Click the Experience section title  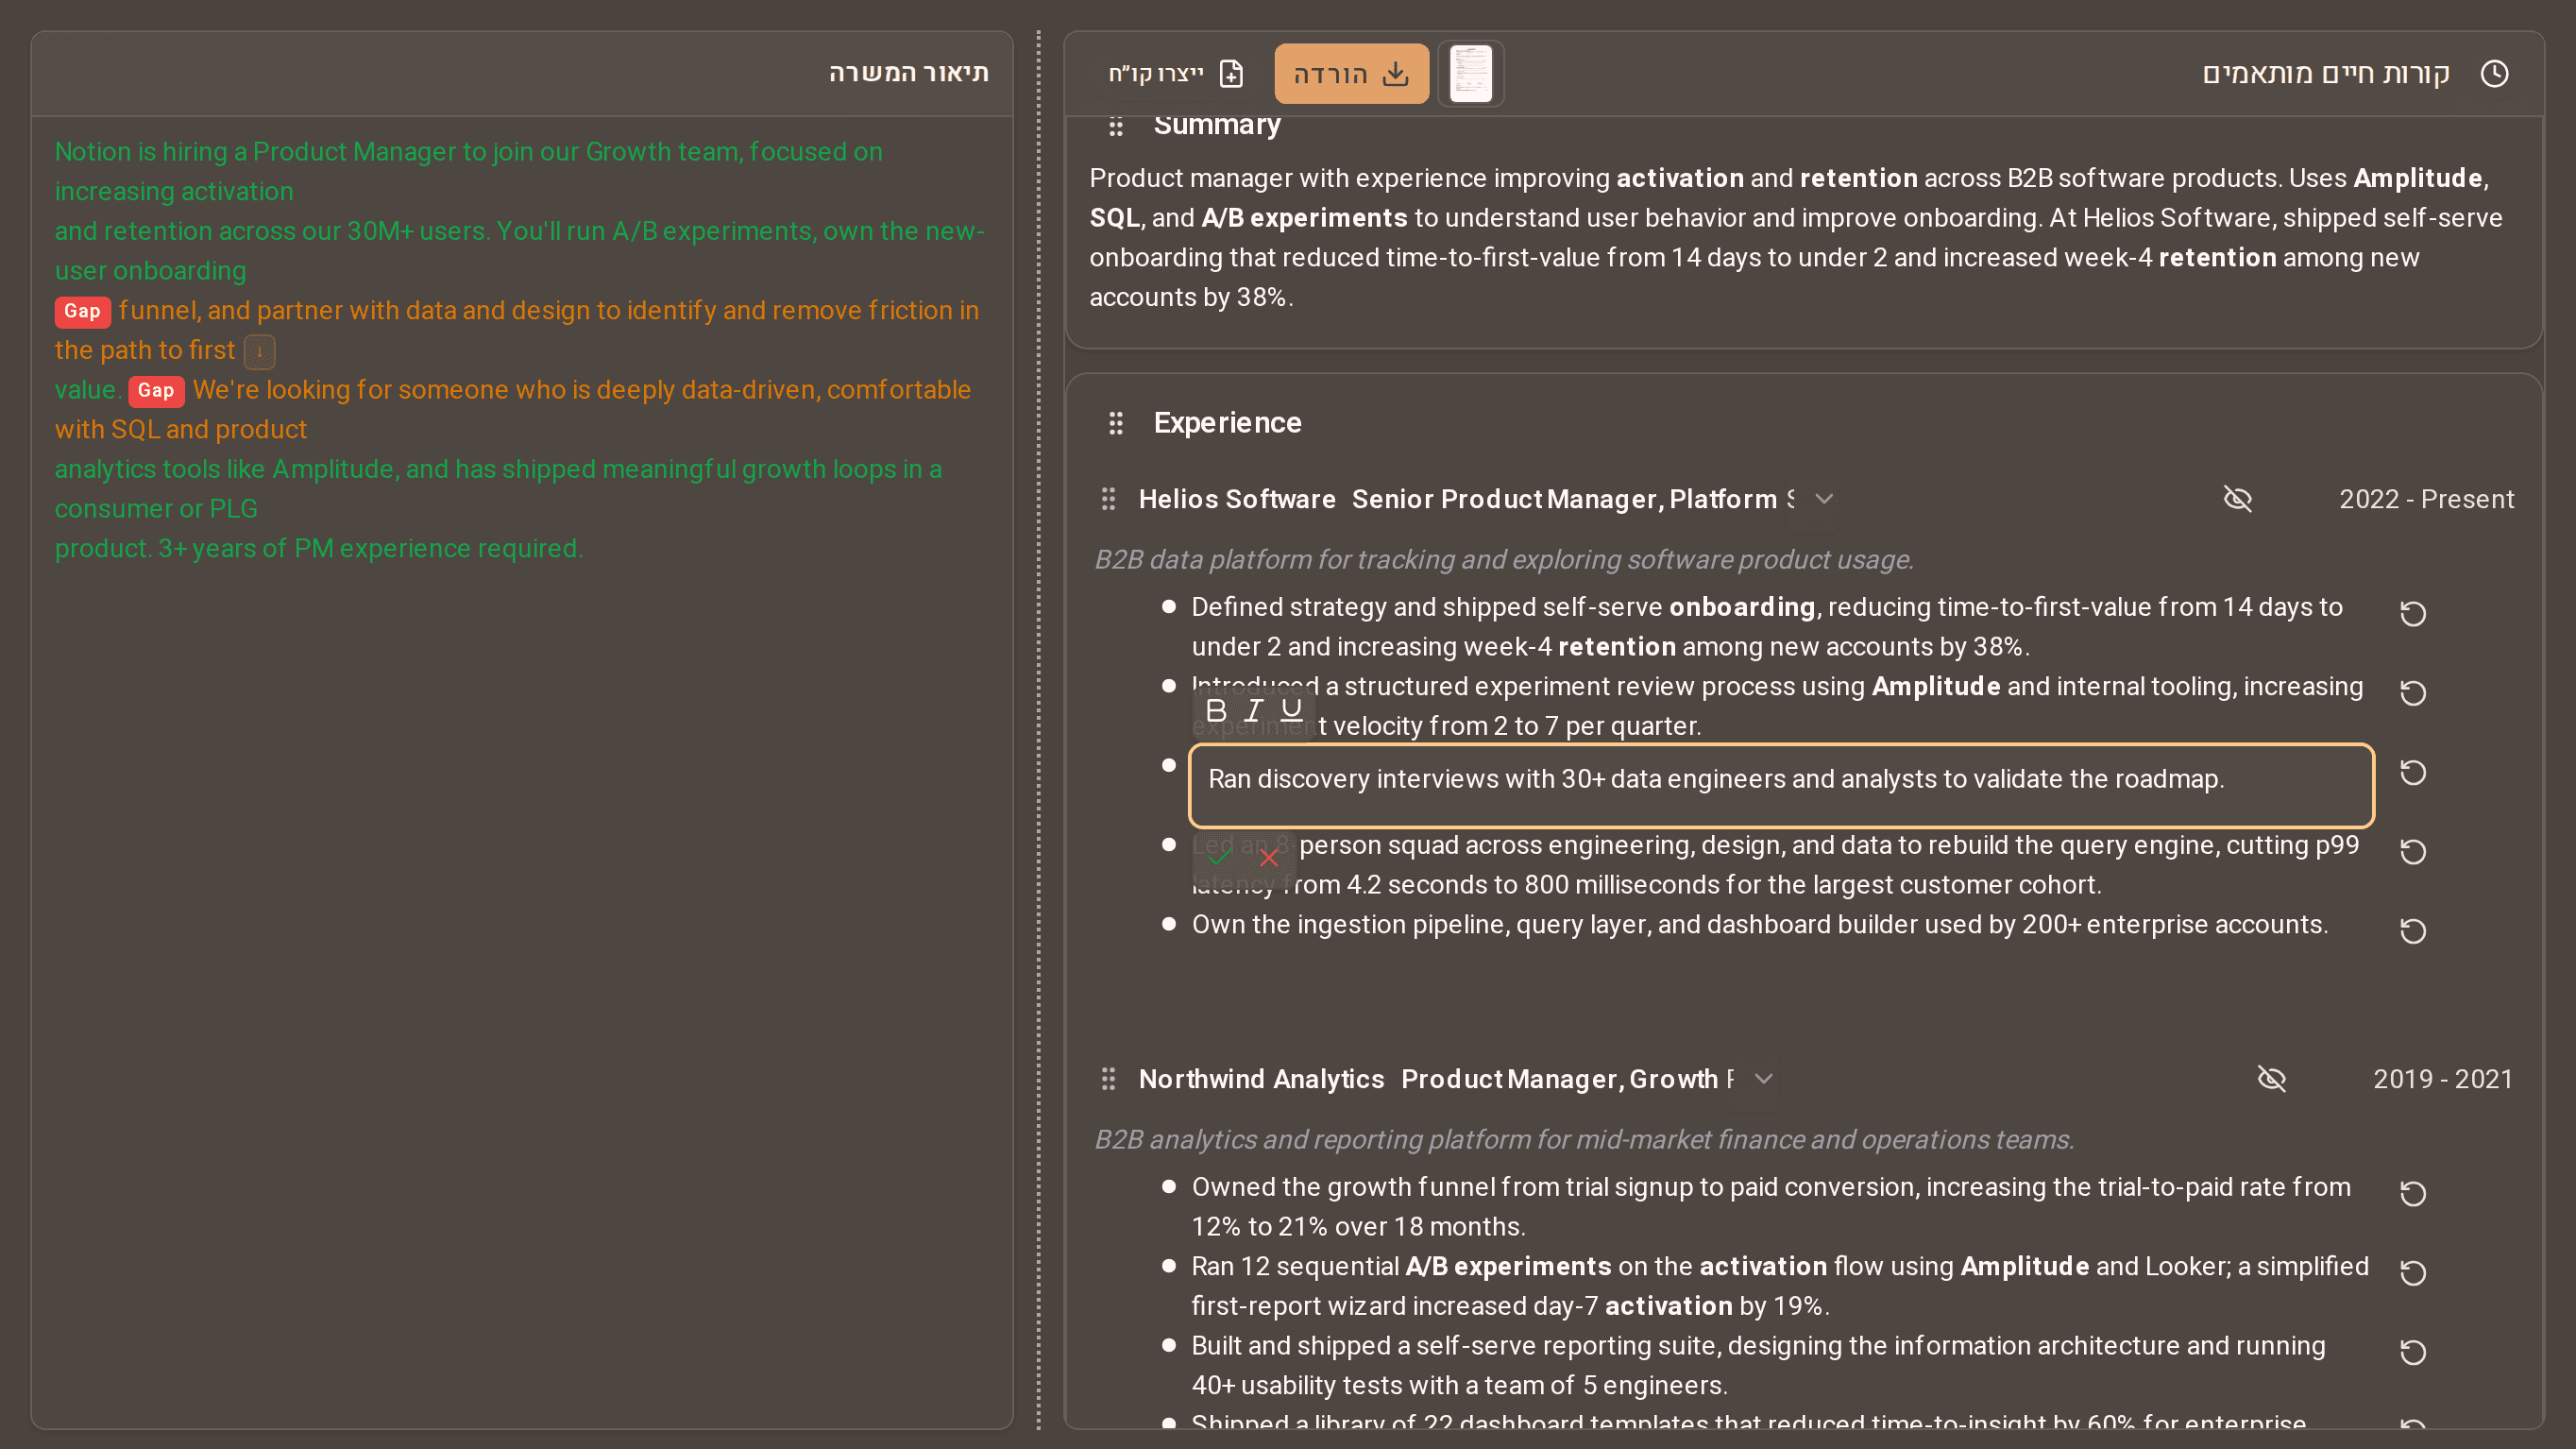coord(1227,423)
